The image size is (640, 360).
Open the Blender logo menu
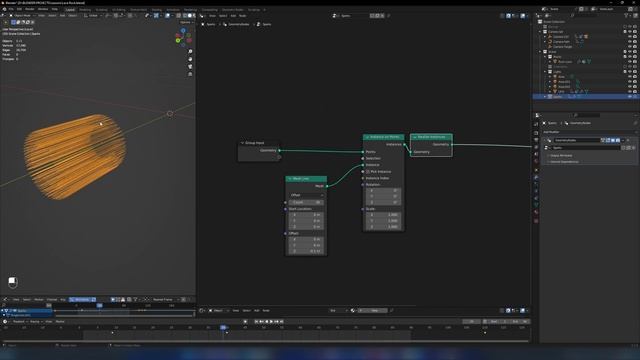coord(4,9)
